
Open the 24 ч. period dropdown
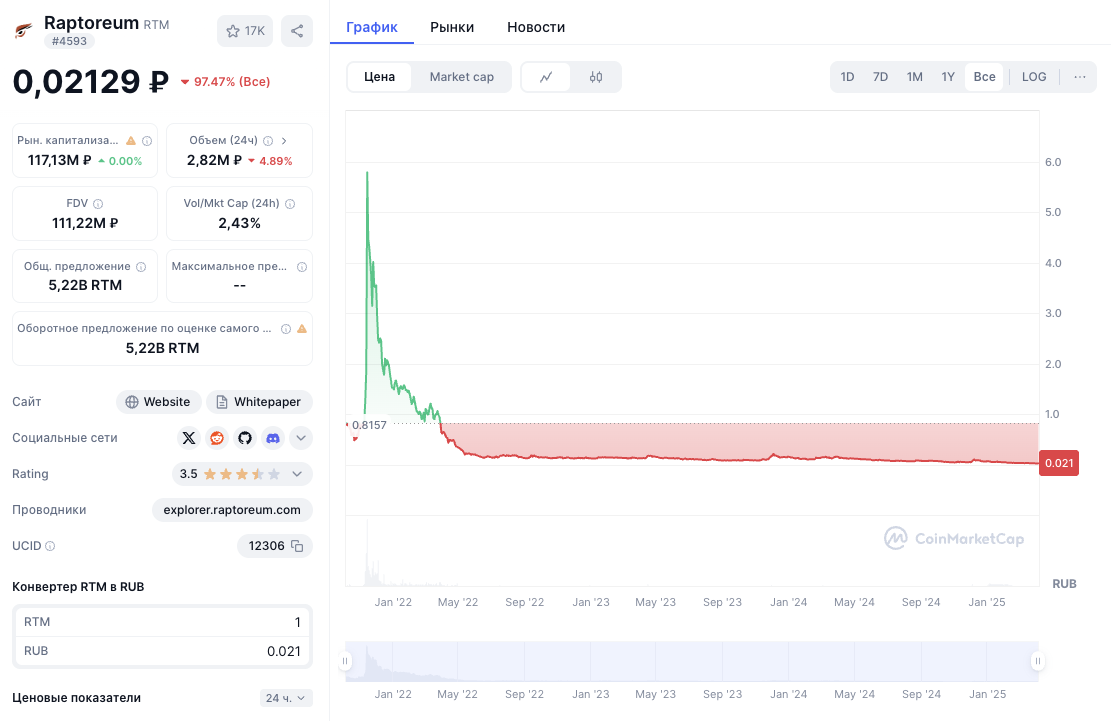point(286,698)
